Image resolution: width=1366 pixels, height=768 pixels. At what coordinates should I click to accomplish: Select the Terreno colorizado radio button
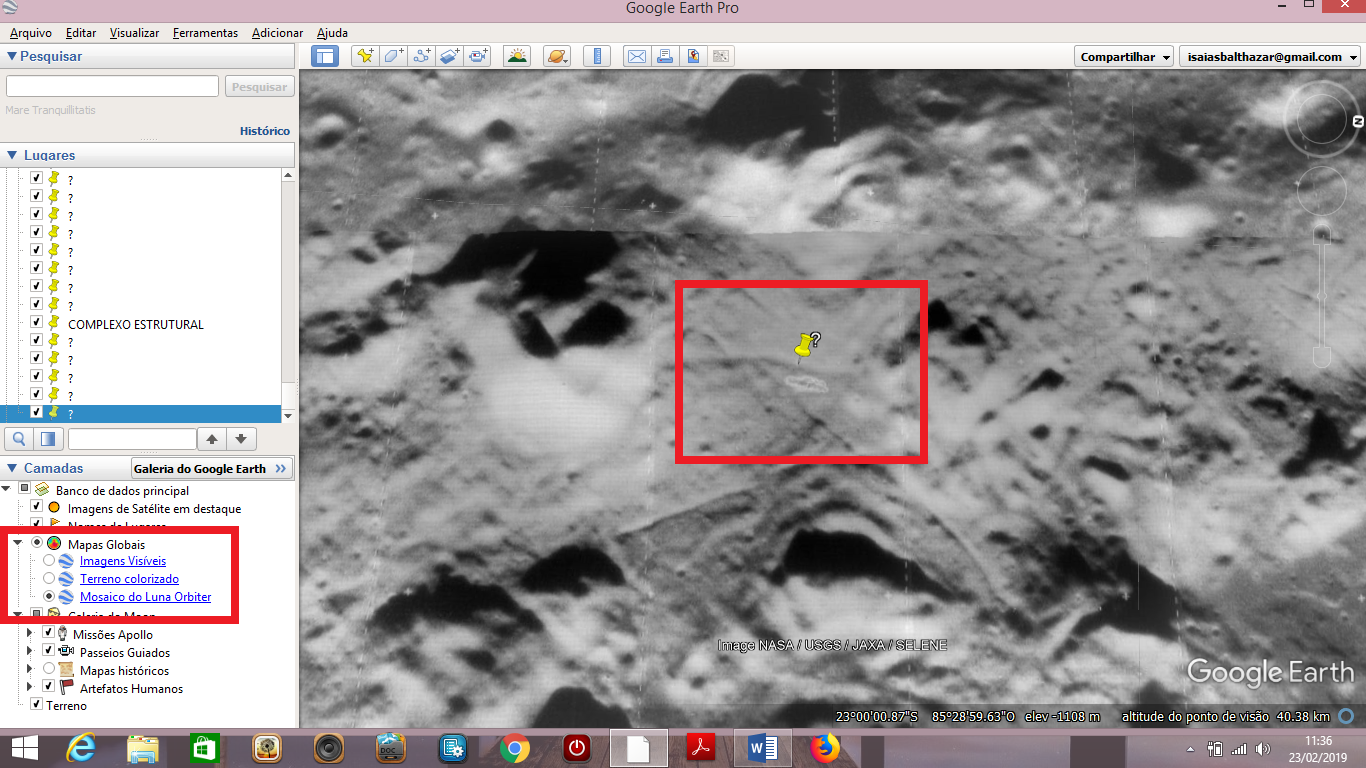pyautogui.click(x=49, y=579)
